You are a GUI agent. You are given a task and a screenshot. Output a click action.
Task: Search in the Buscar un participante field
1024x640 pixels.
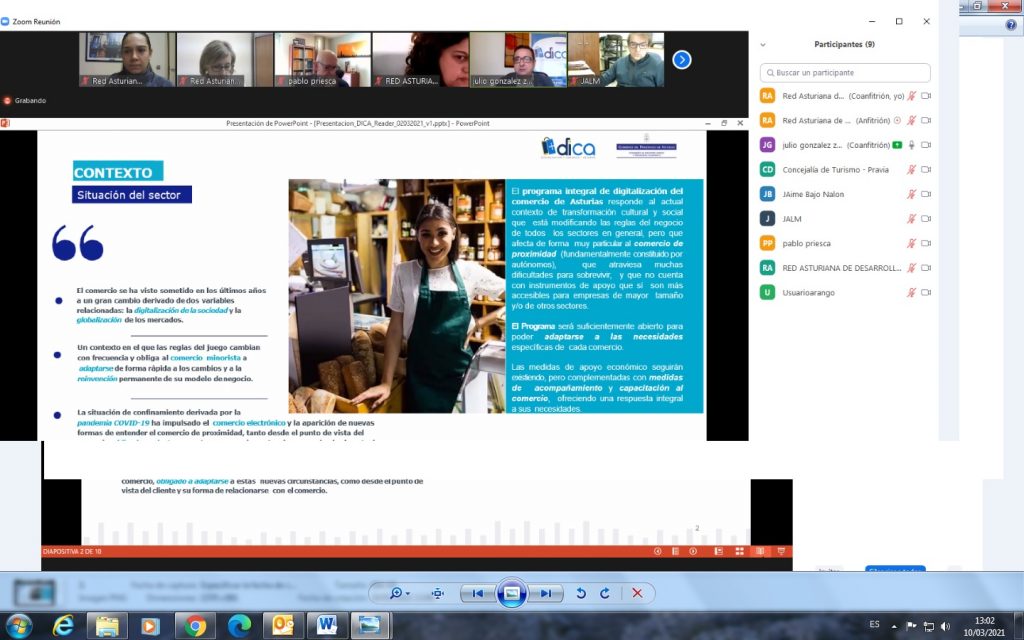click(845, 73)
